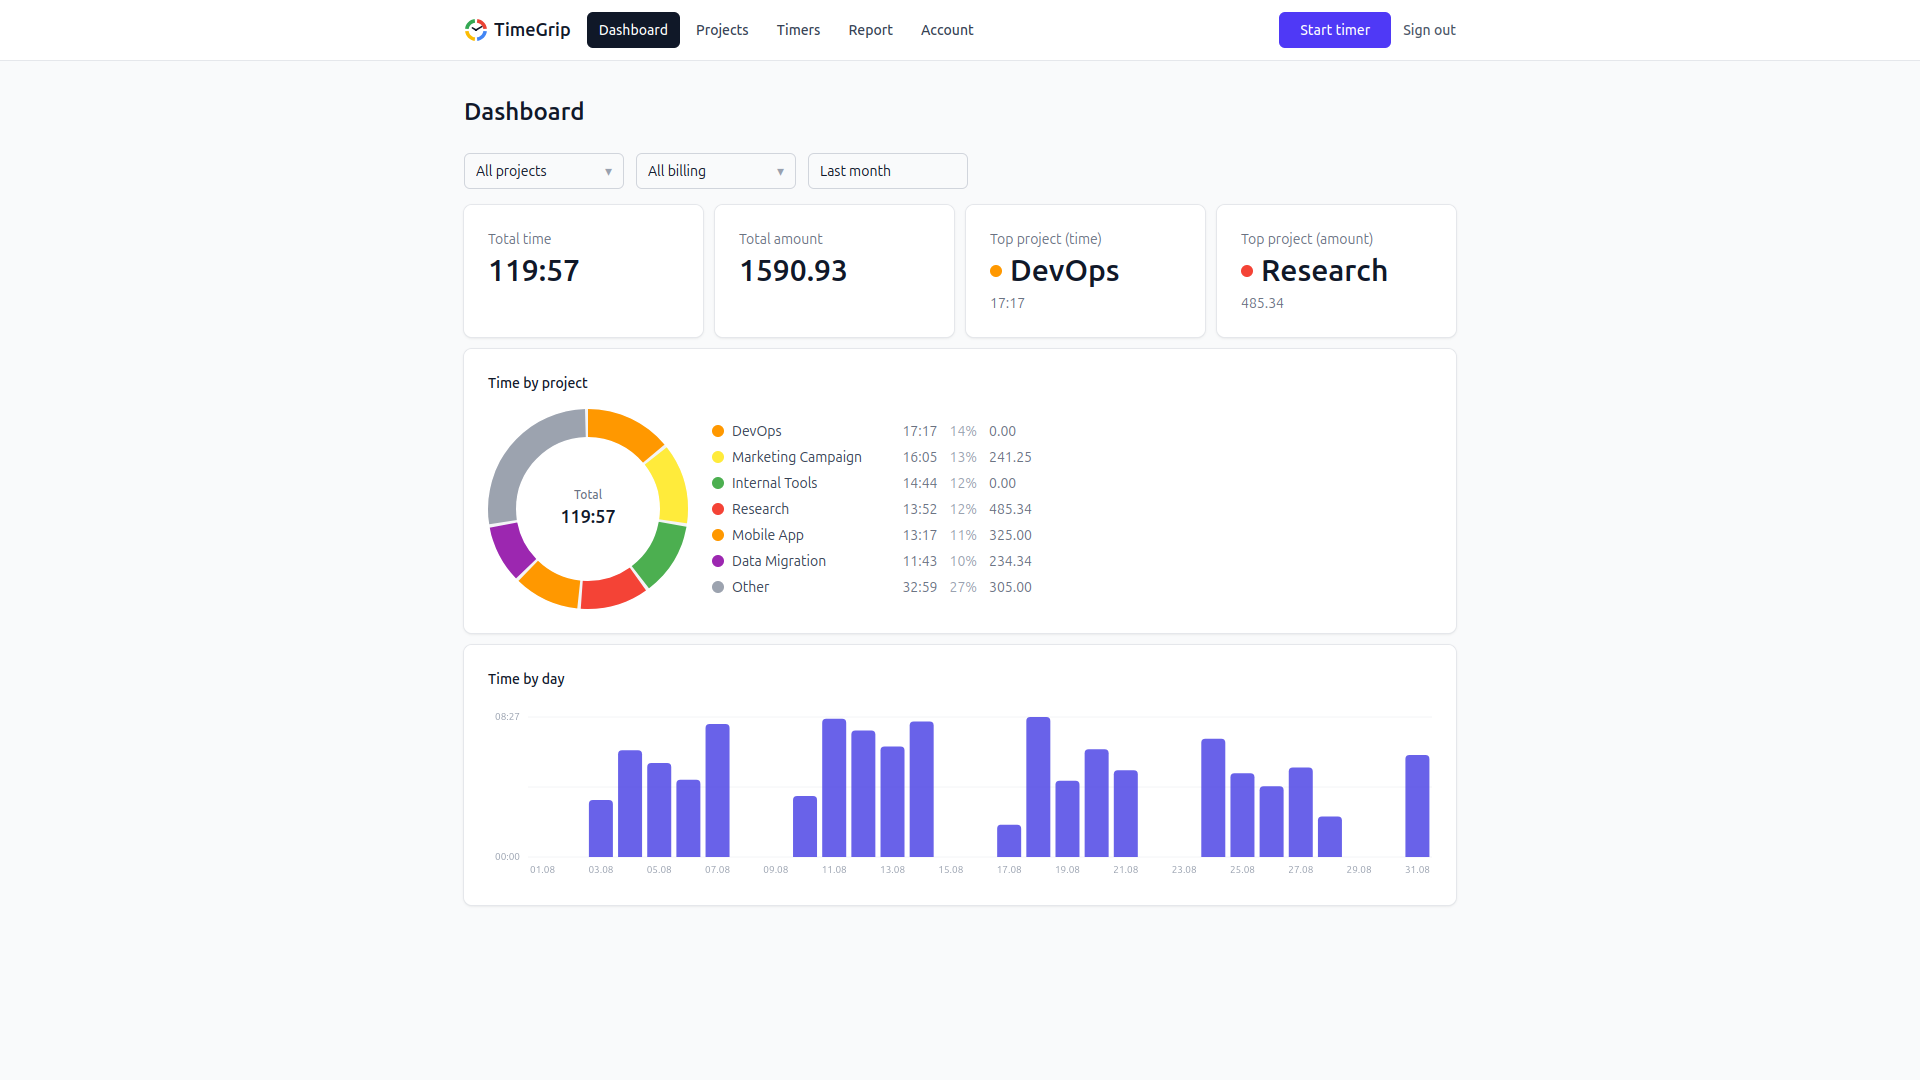Open the All projects dropdown
The image size is (1920, 1080).
[x=544, y=171]
